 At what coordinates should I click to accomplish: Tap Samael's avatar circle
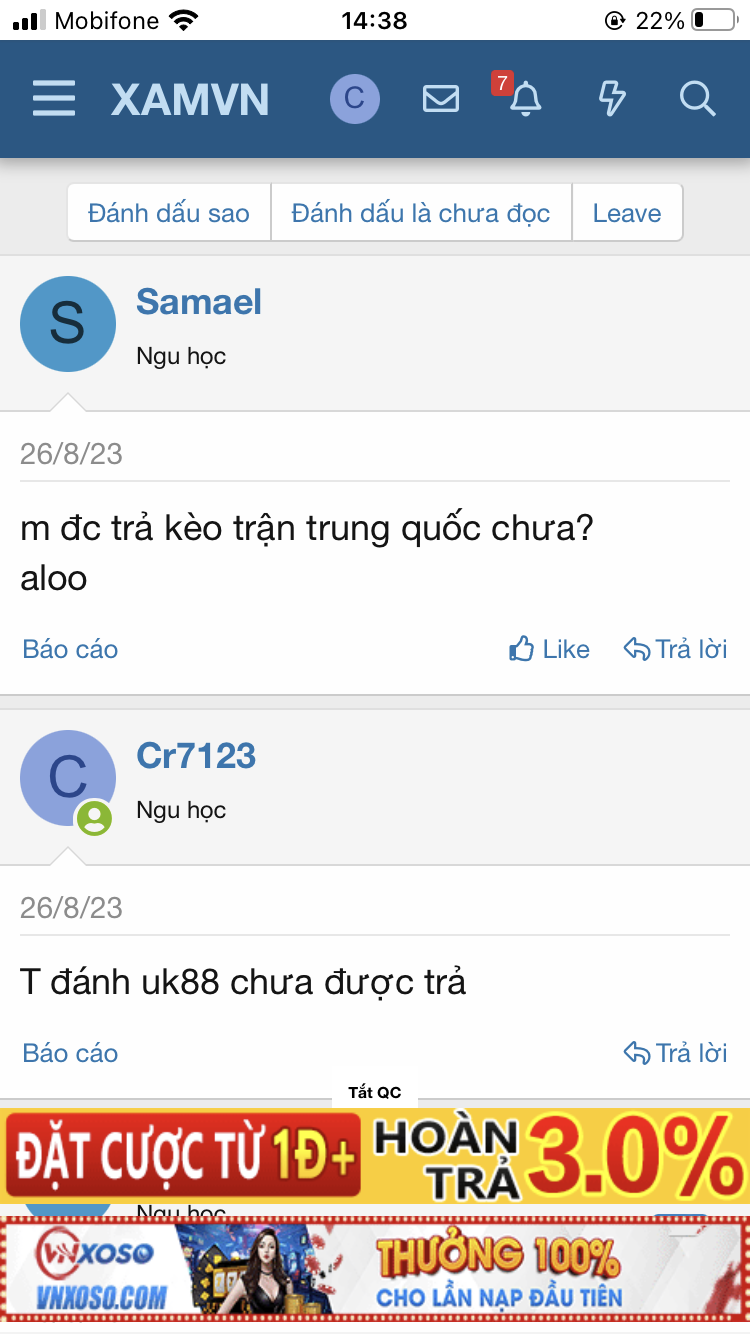coord(68,324)
